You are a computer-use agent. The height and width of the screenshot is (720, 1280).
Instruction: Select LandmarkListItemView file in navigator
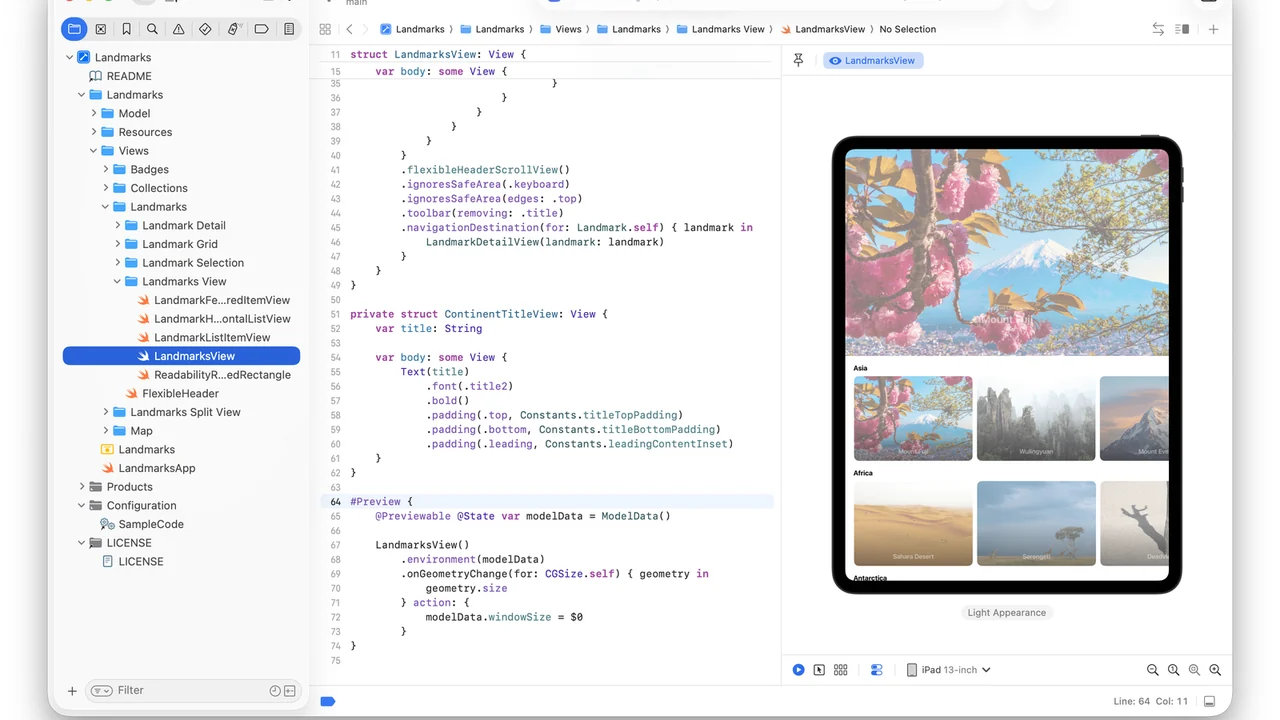pos(204,338)
